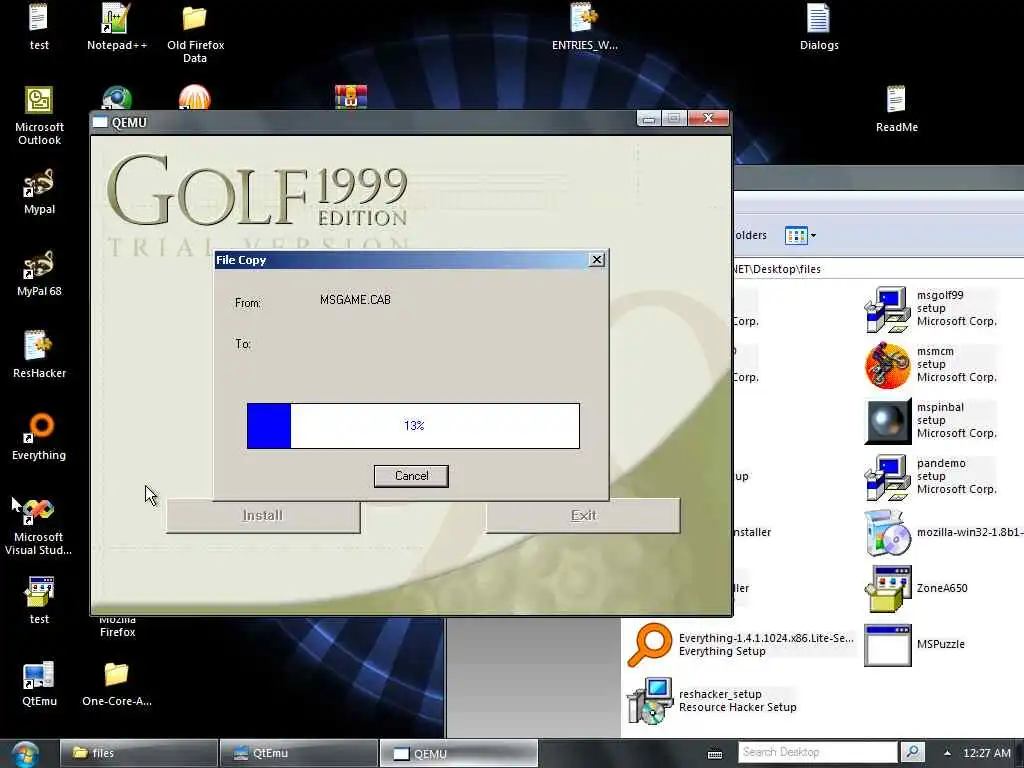Select ZoneA650 in files window
Viewport: 1024px width, 768px height.
coord(916,588)
